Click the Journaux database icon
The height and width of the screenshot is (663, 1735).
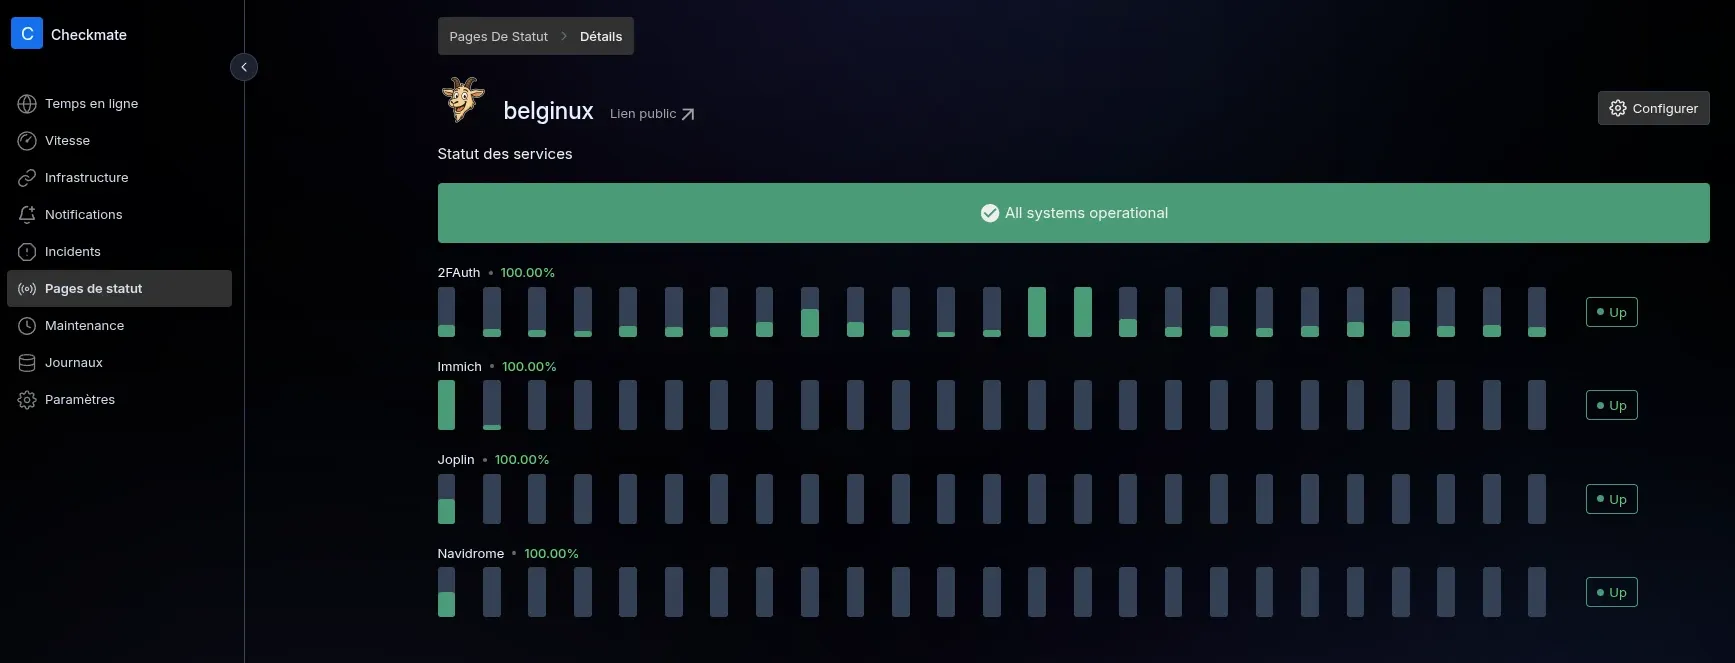pyautogui.click(x=27, y=363)
